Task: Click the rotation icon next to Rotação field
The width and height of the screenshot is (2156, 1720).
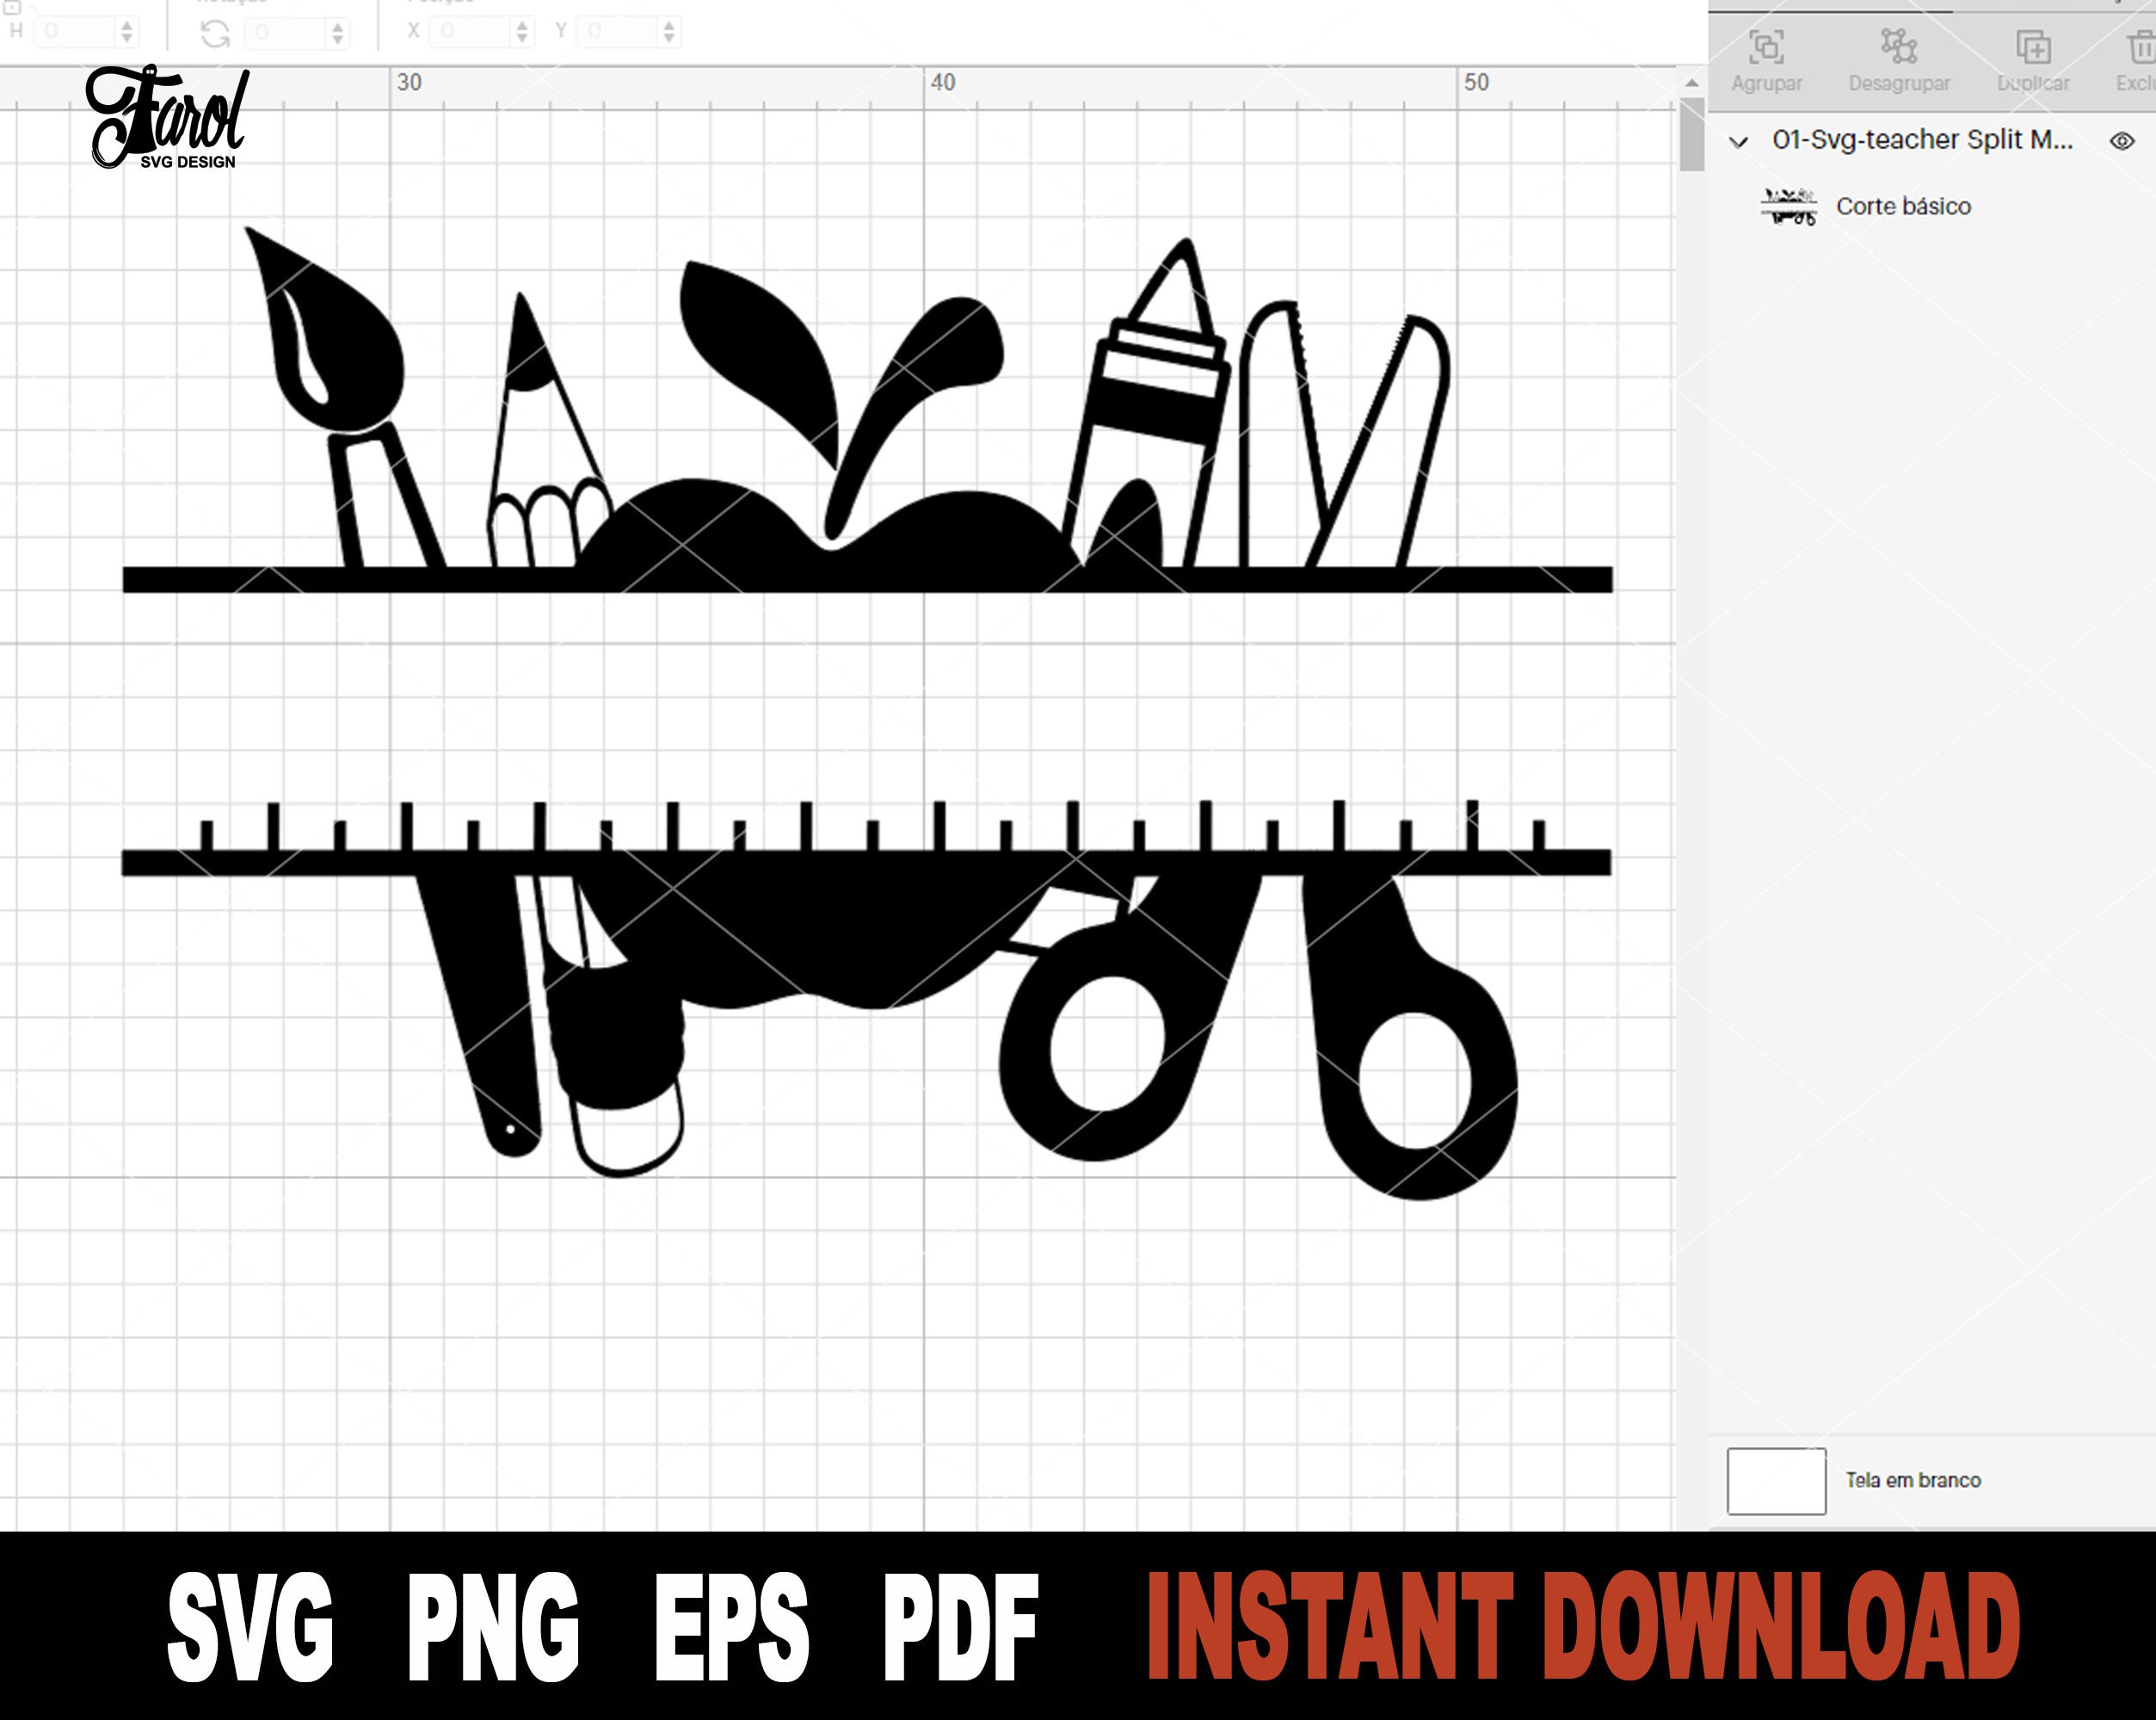Action: coord(215,30)
